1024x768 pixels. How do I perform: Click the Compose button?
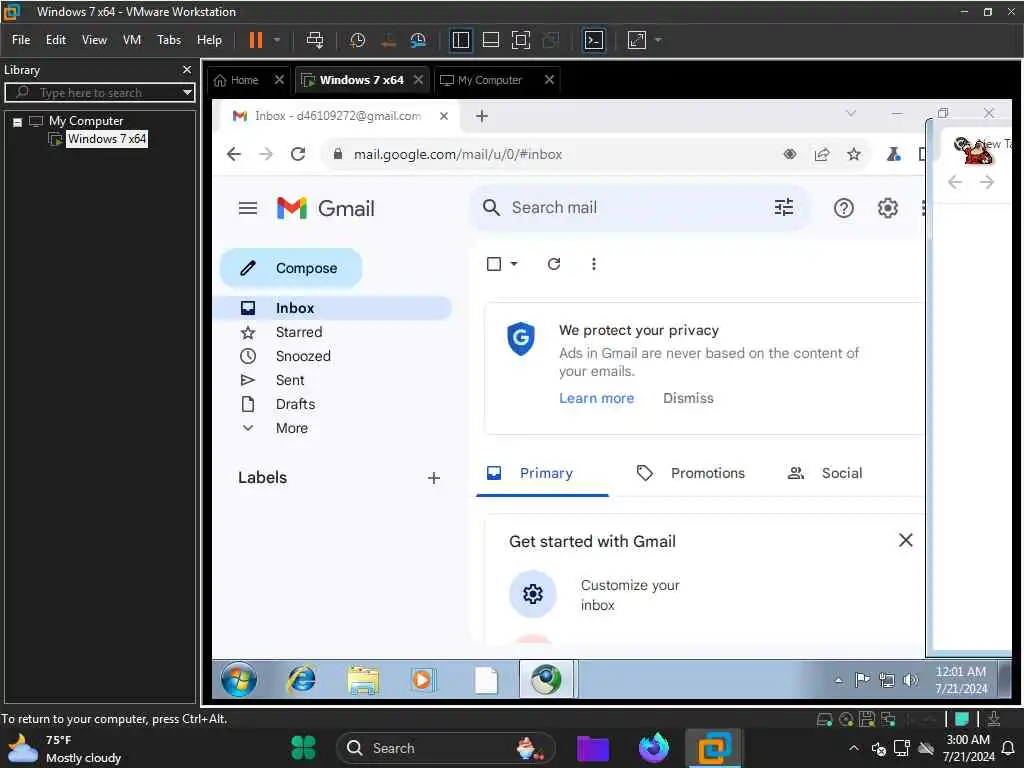coord(291,268)
